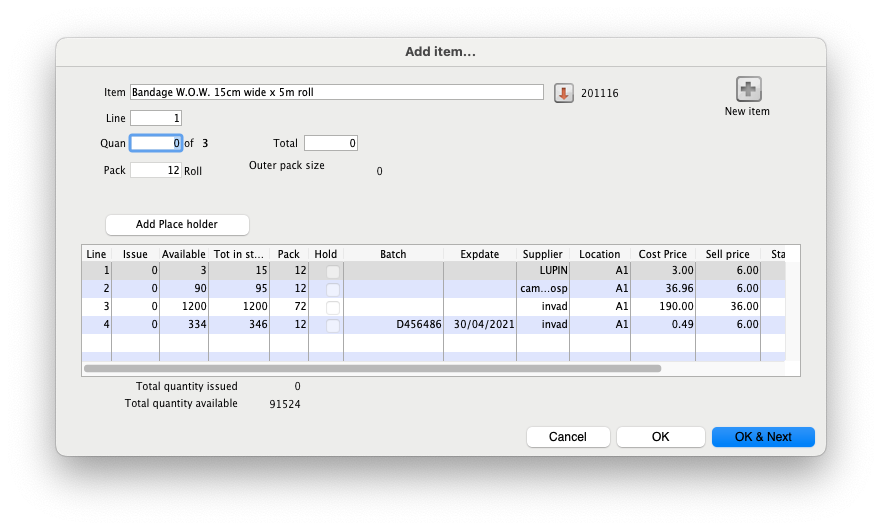Sort by Expdate column header
Image resolution: width=882 pixels, height=530 pixels.
click(478, 254)
